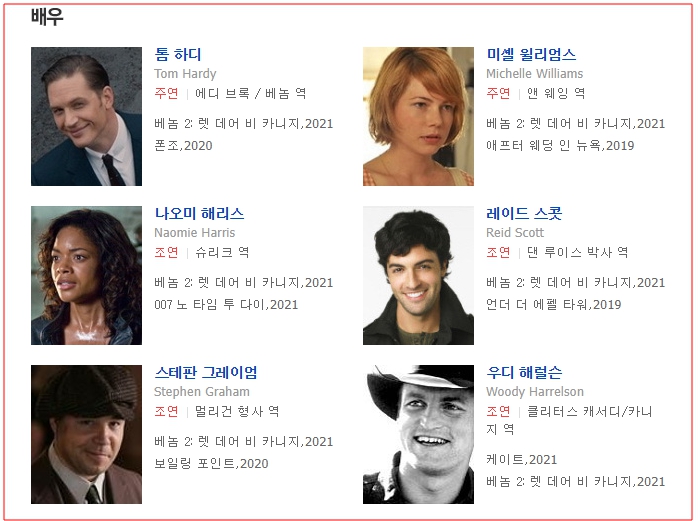
Task: Open the 스테판 그레이엄 name link
Action: click(x=206, y=372)
